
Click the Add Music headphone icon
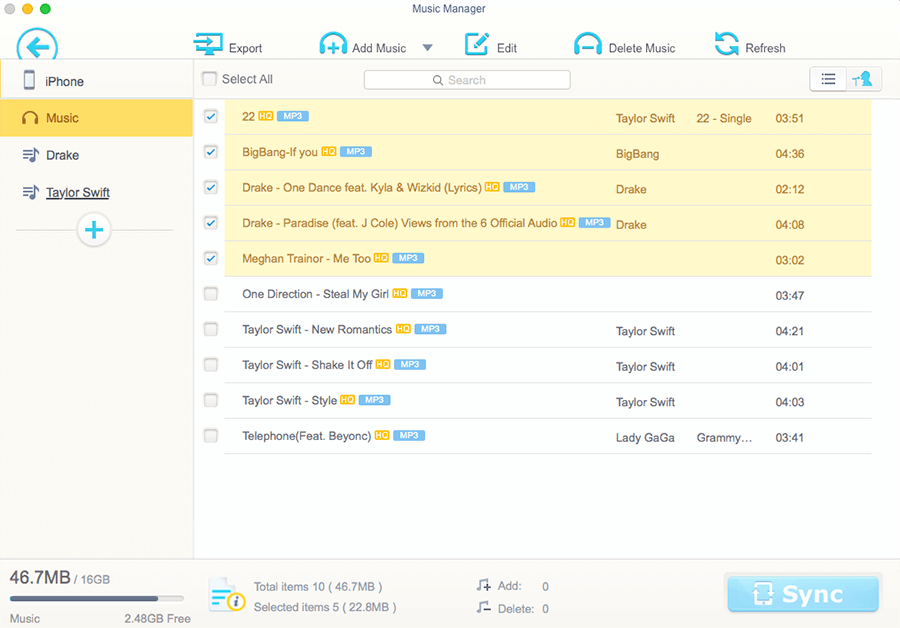pyautogui.click(x=333, y=46)
